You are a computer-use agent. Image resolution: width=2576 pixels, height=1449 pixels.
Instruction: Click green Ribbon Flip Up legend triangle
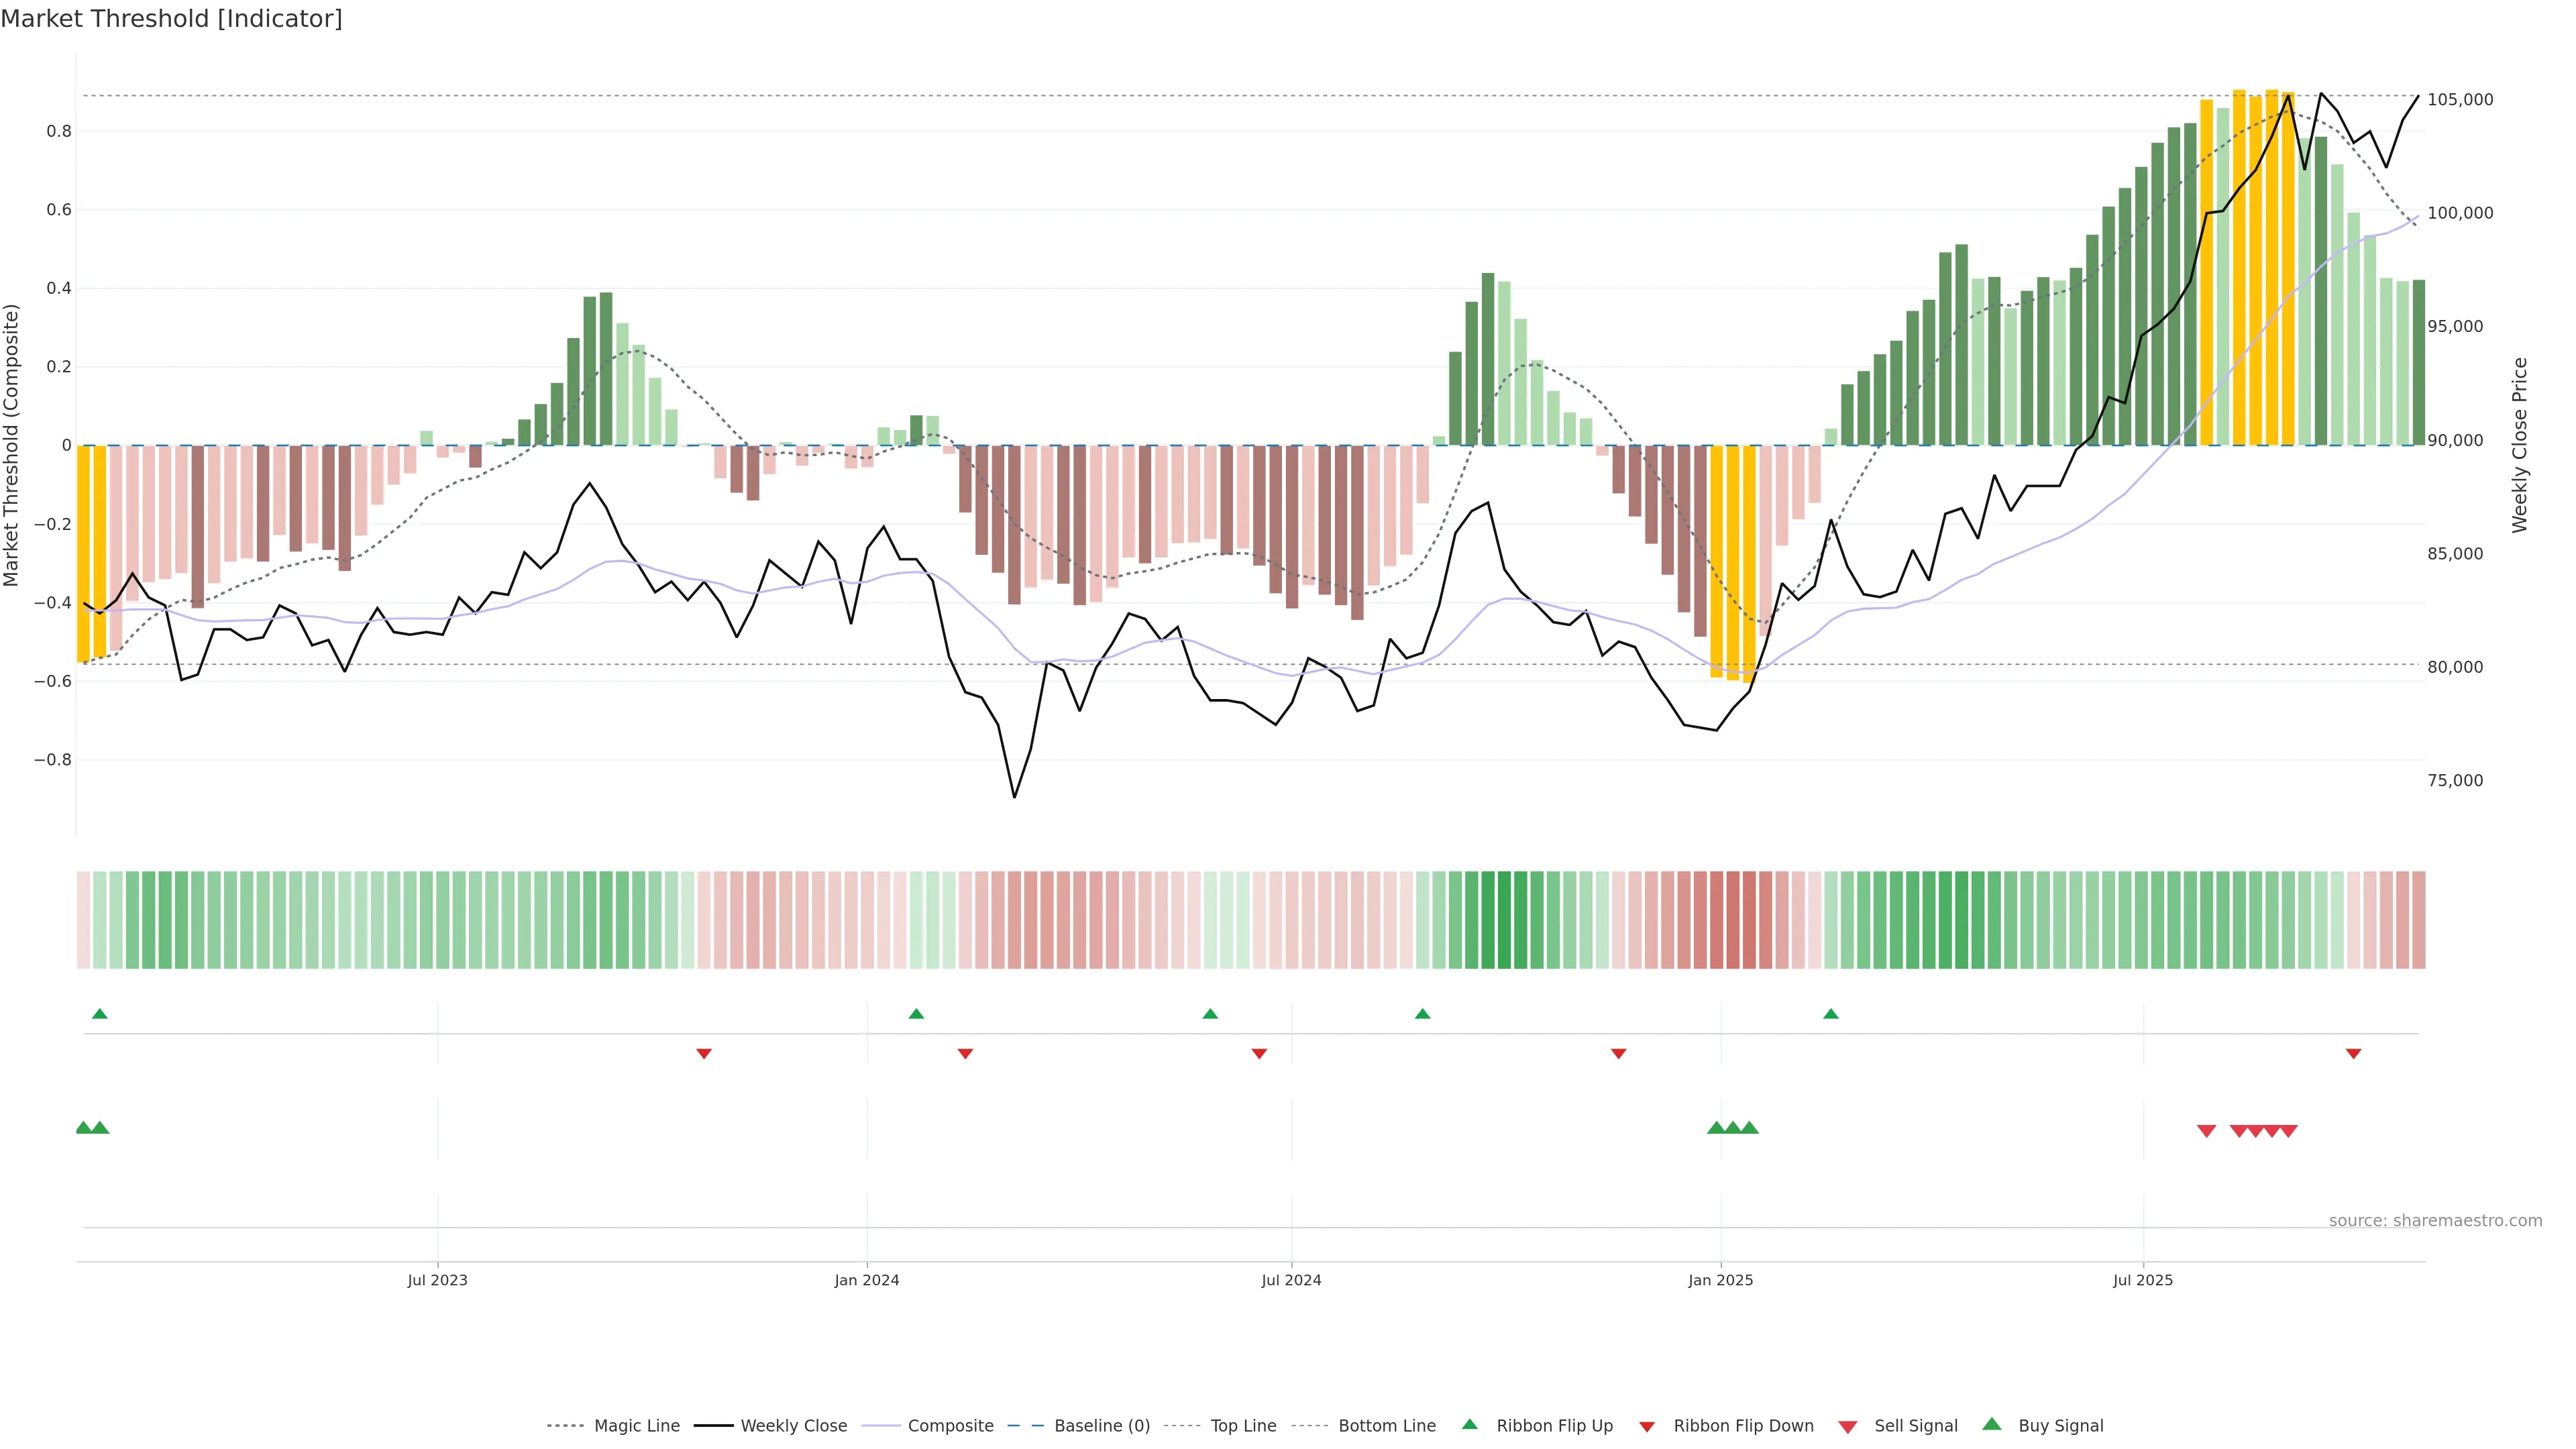tap(1470, 1424)
